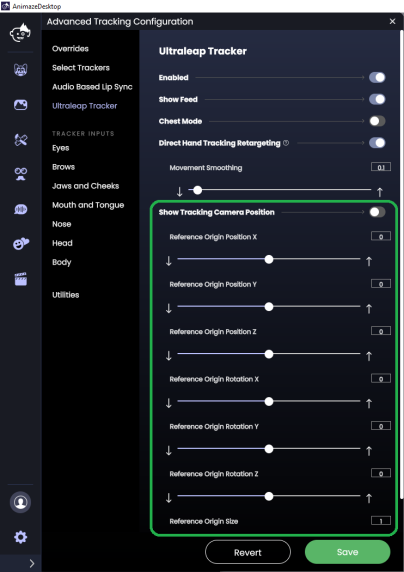Turn off the Show Feed toggle
Viewport: 404px width, 572px height.
click(377, 99)
